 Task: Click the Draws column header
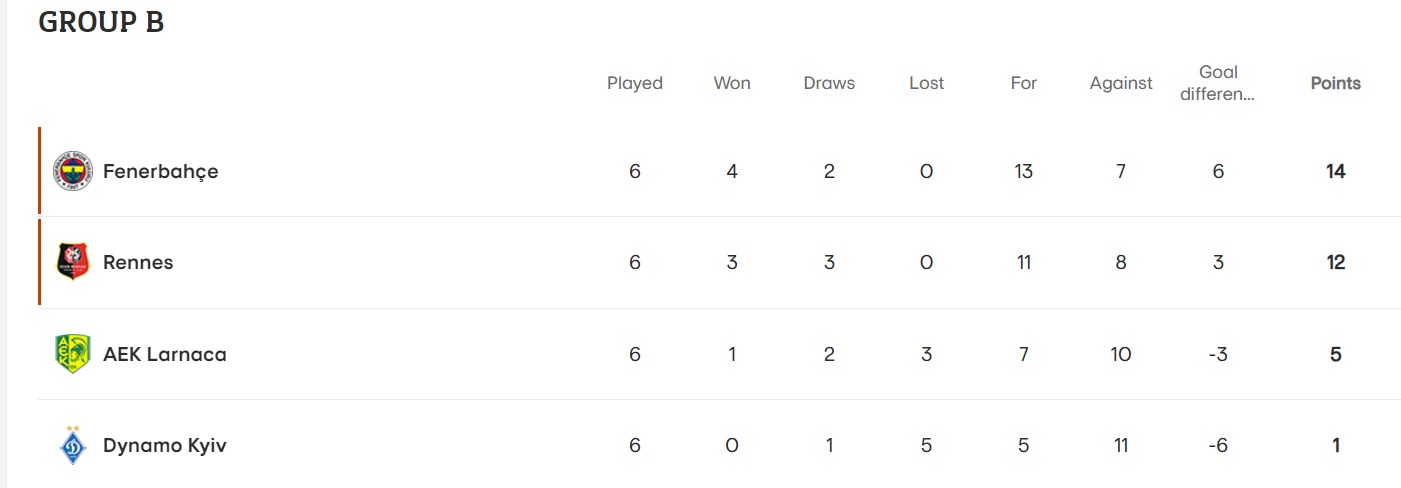tap(829, 84)
